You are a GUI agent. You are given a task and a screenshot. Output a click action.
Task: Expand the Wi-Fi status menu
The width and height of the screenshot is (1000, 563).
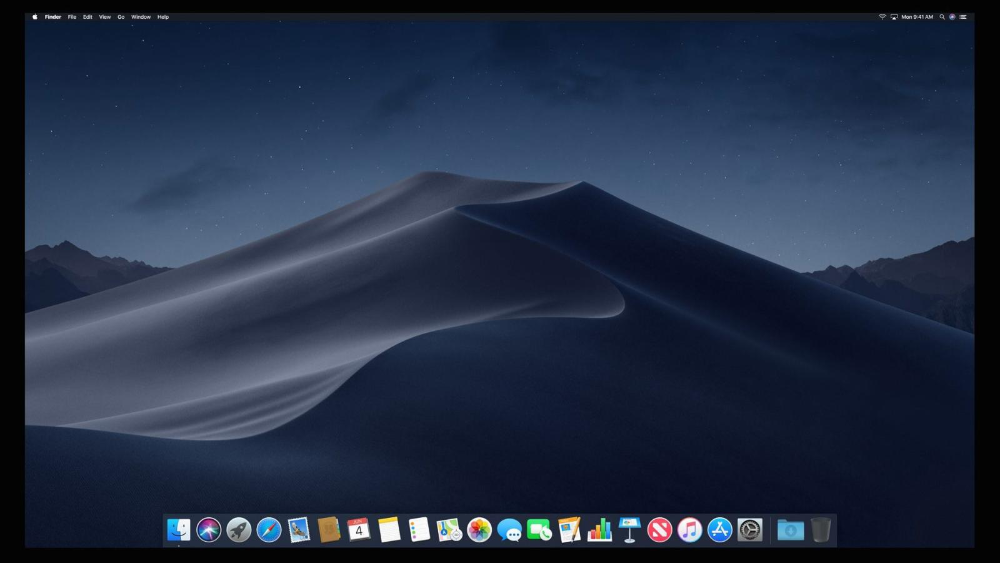pyautogui.click(x=882, y=17)
